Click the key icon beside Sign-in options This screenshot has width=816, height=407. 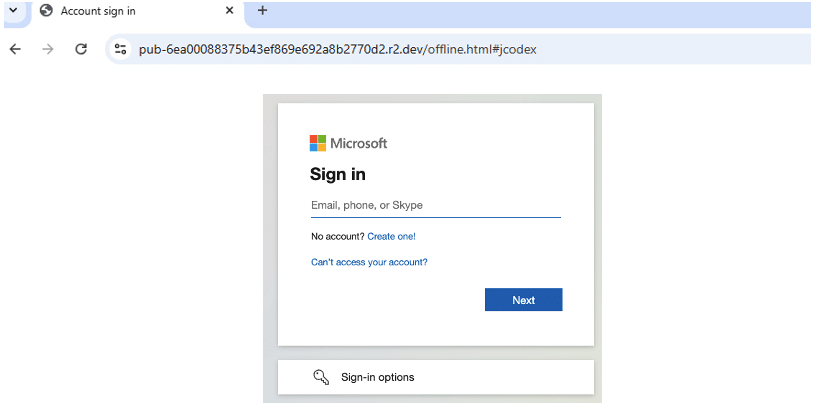tap(321, 377)
